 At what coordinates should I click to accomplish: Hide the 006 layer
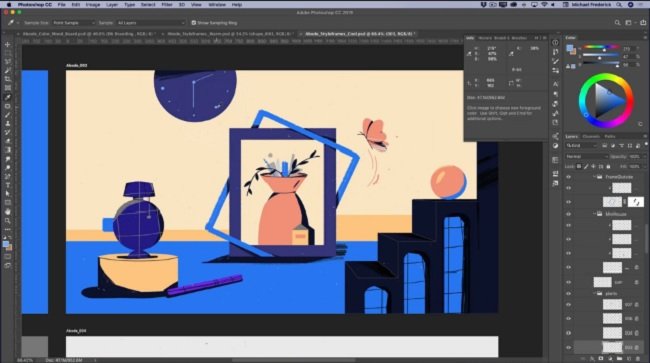click(x=569, y=319)
